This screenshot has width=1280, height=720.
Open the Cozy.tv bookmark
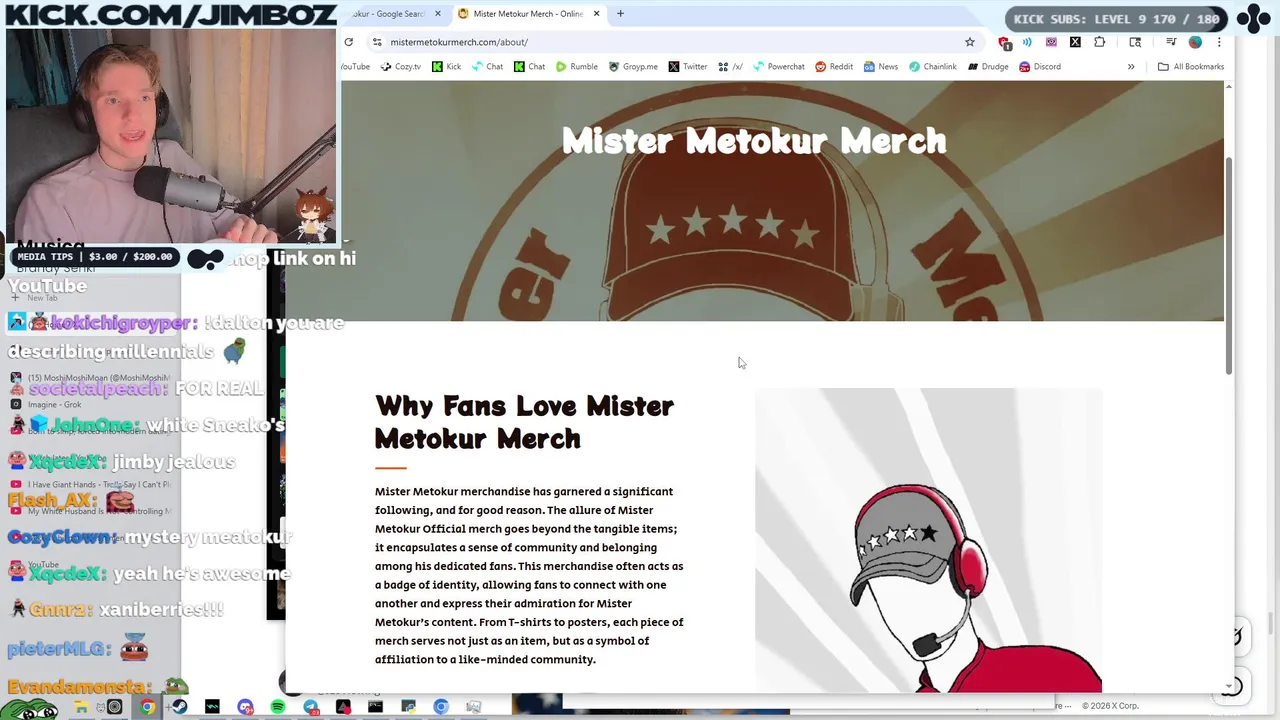pos(401,67)
